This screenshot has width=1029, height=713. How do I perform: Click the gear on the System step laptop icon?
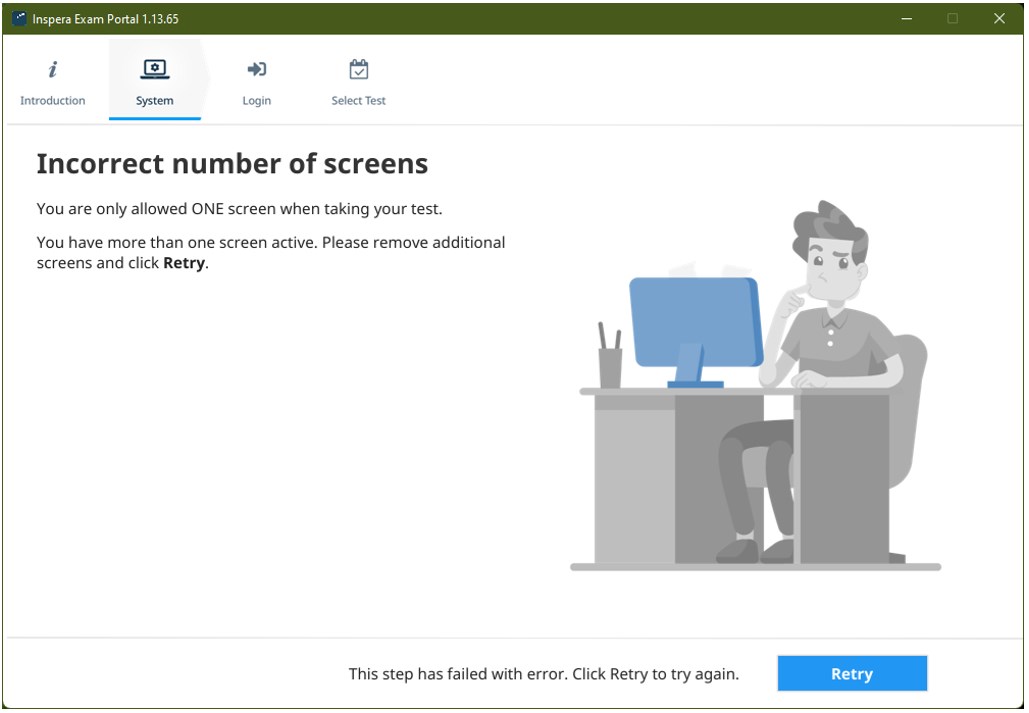154,66
